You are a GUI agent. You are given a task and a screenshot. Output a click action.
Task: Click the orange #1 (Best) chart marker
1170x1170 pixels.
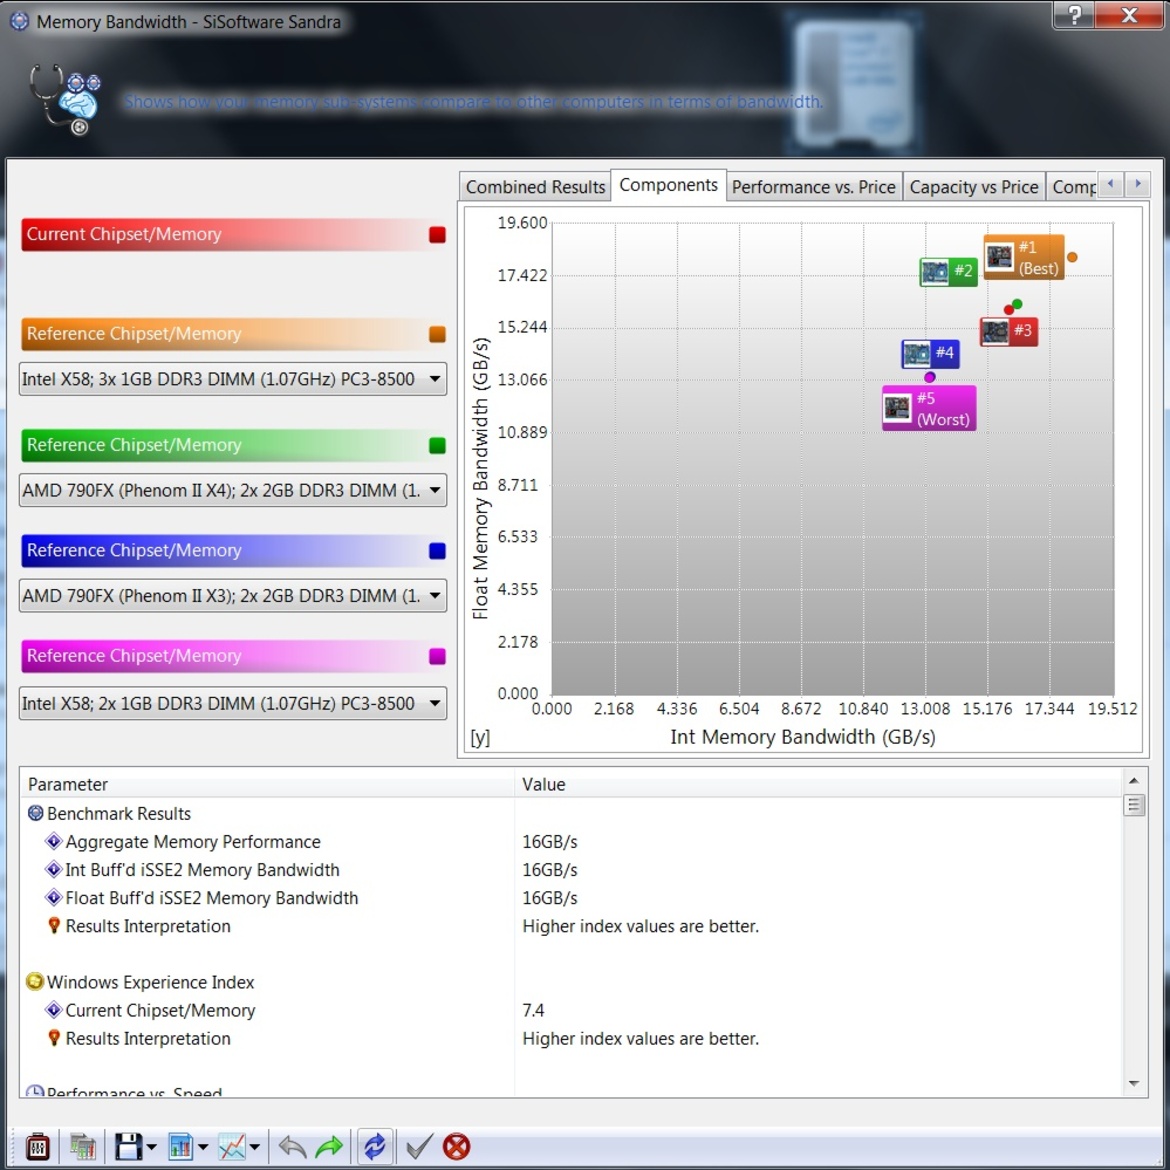(x=1024, y=257)
